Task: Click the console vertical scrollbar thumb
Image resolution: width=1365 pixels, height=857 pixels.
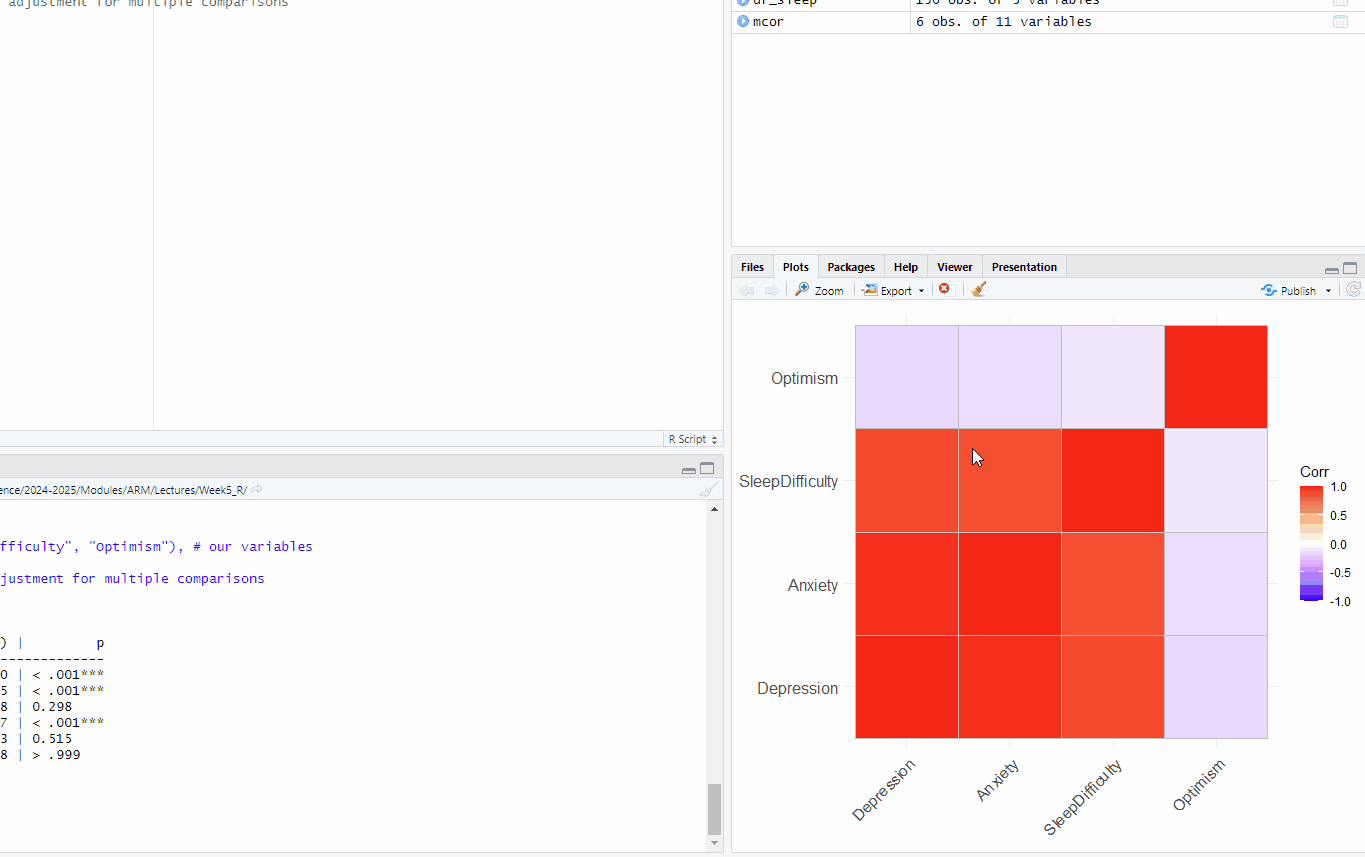Action: click(x=713, y=808)
